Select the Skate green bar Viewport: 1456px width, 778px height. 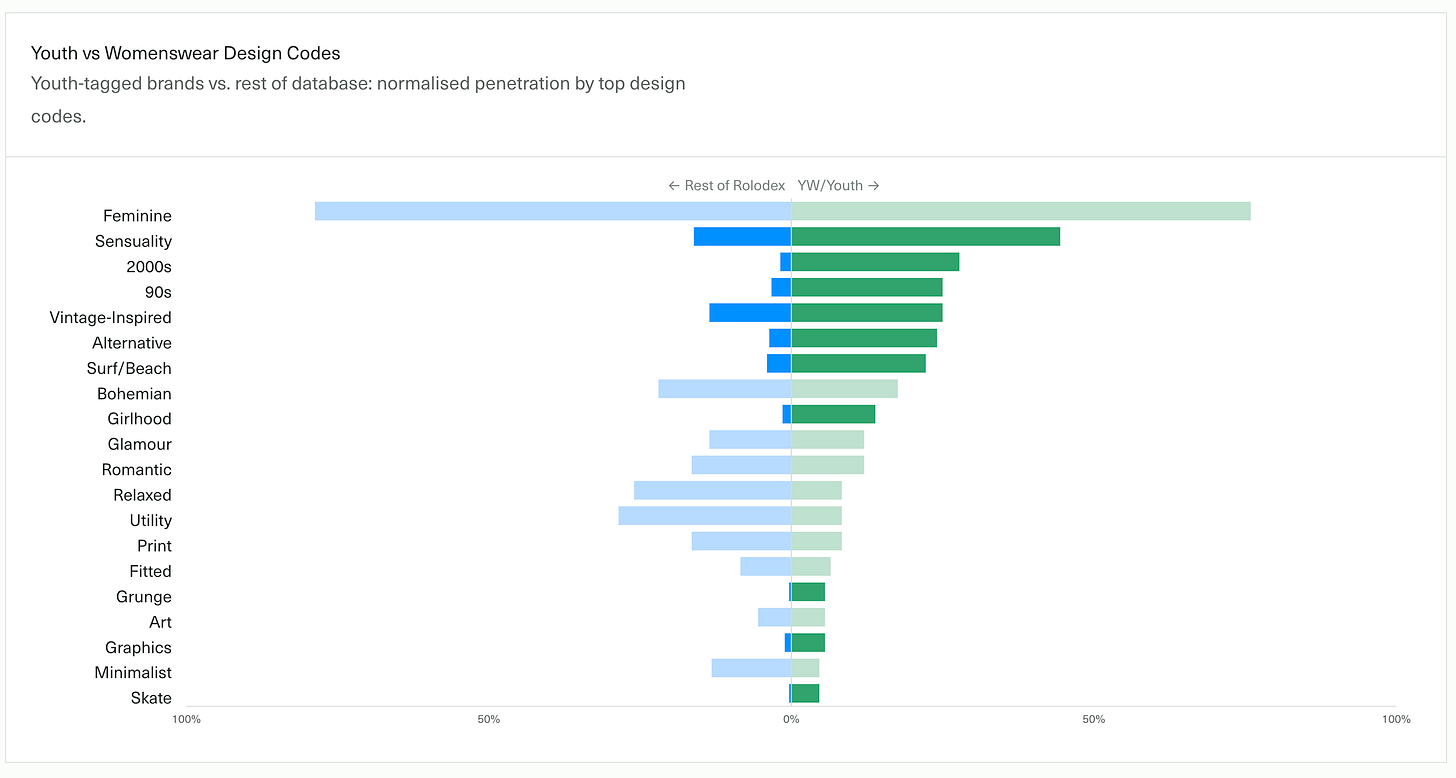[805, 693]
